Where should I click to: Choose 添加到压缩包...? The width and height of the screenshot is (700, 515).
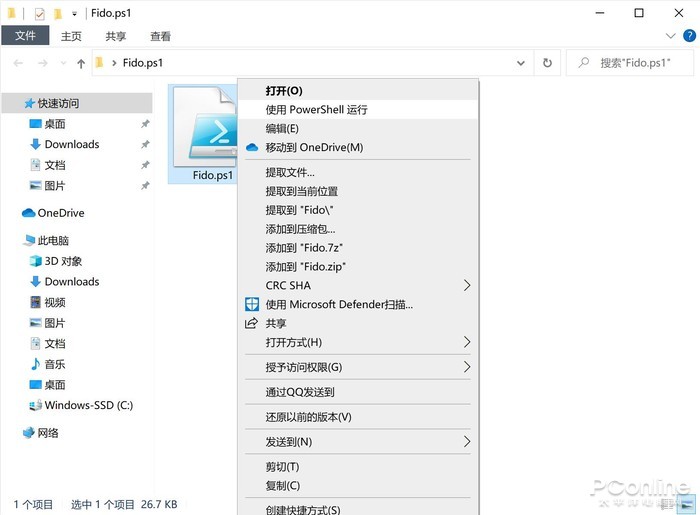coord(358,229)
